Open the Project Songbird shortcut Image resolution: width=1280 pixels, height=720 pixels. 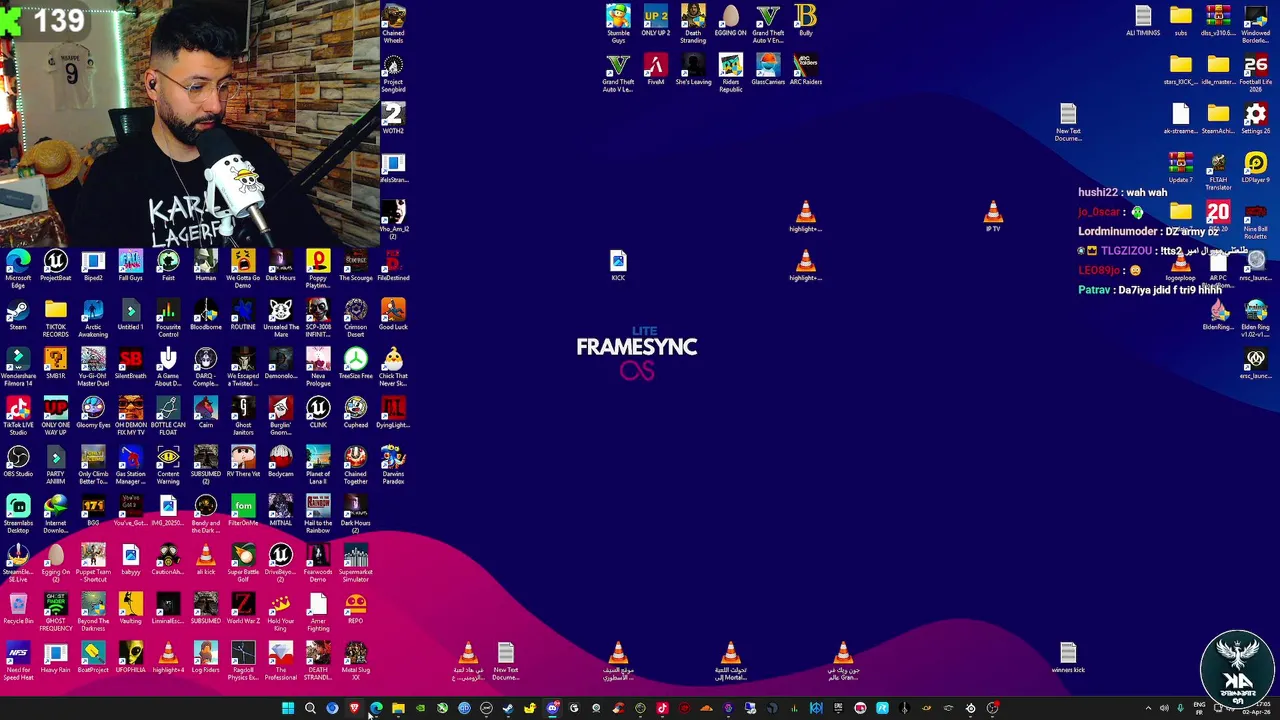pyautogui.click(x=393, y=73)
